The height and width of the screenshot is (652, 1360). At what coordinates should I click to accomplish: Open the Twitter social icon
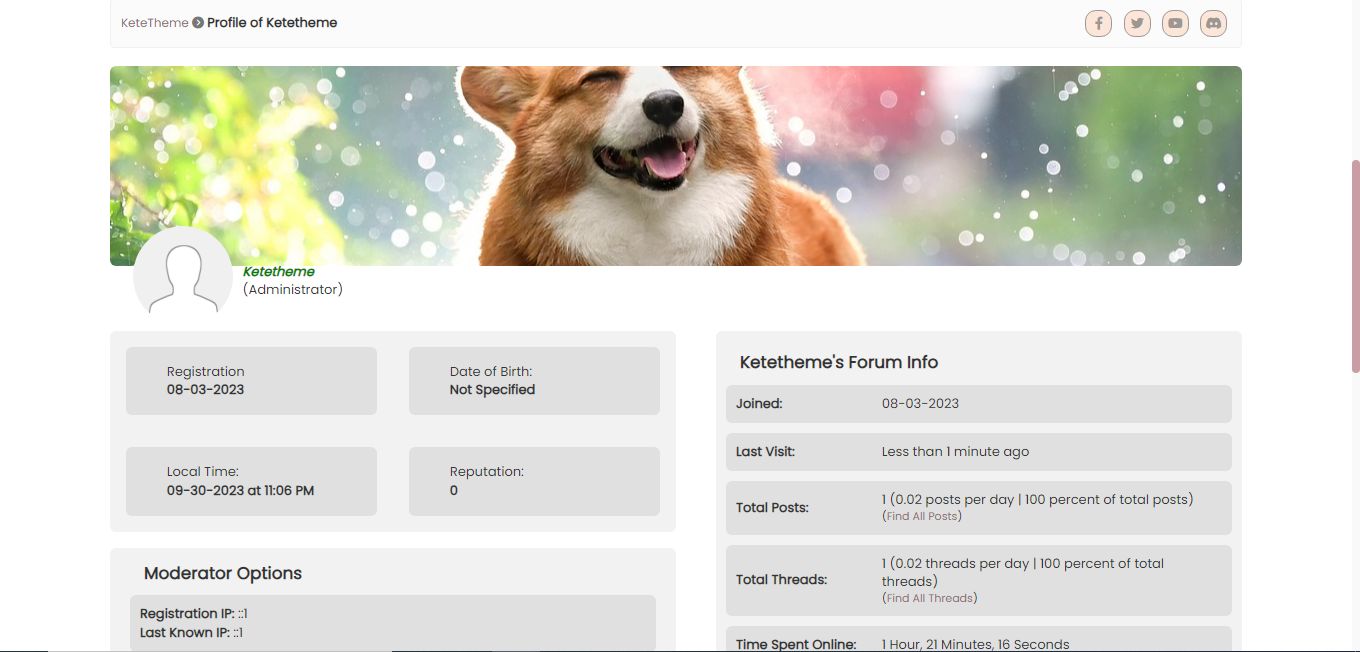point(1137,23)
